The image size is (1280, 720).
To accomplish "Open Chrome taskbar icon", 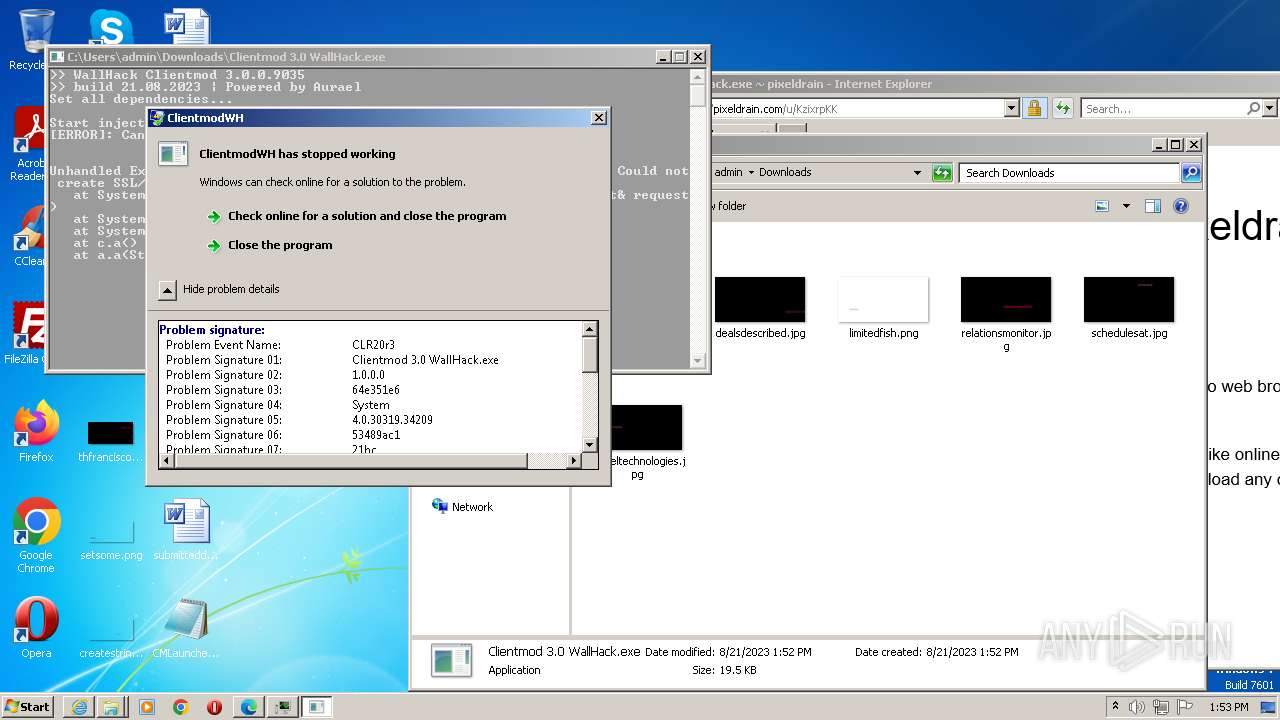I will point(180,707).
